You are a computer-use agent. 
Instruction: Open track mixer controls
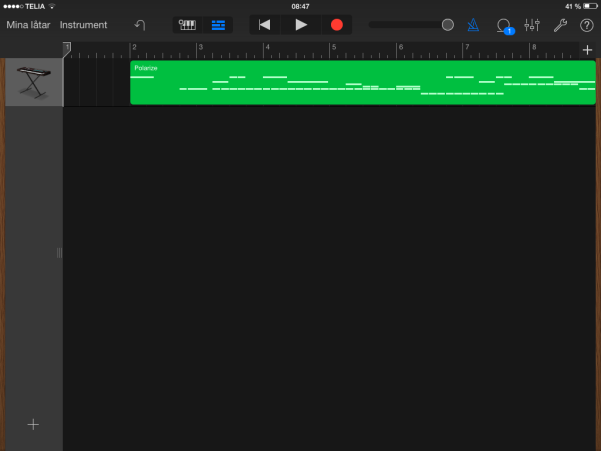pyautogui.click(x=532, y=25)
